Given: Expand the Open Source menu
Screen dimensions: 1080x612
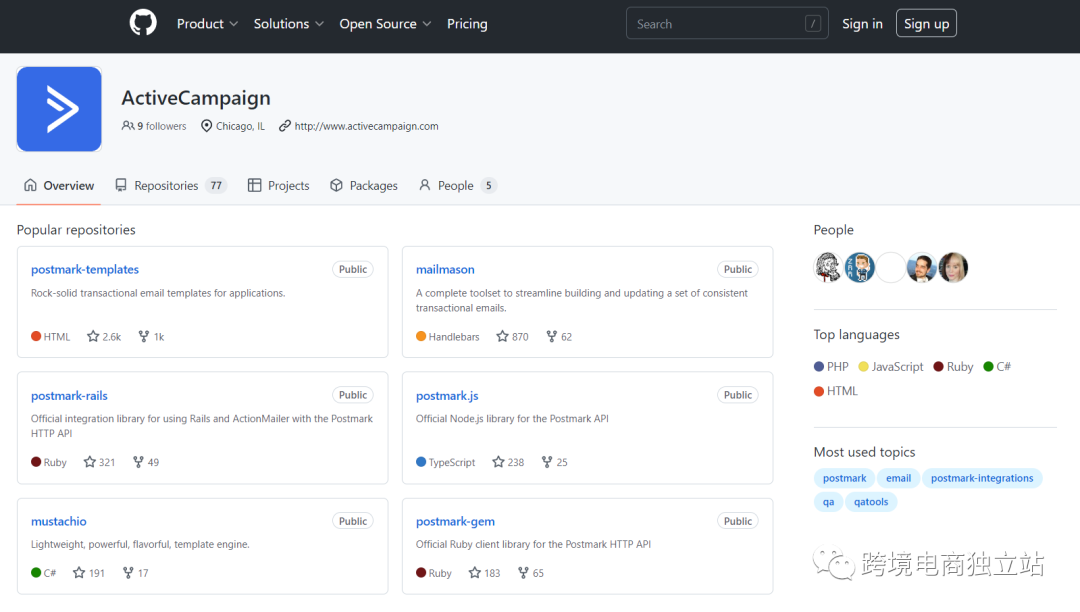Looking at the screenshot, I should [x=385, y=23].
